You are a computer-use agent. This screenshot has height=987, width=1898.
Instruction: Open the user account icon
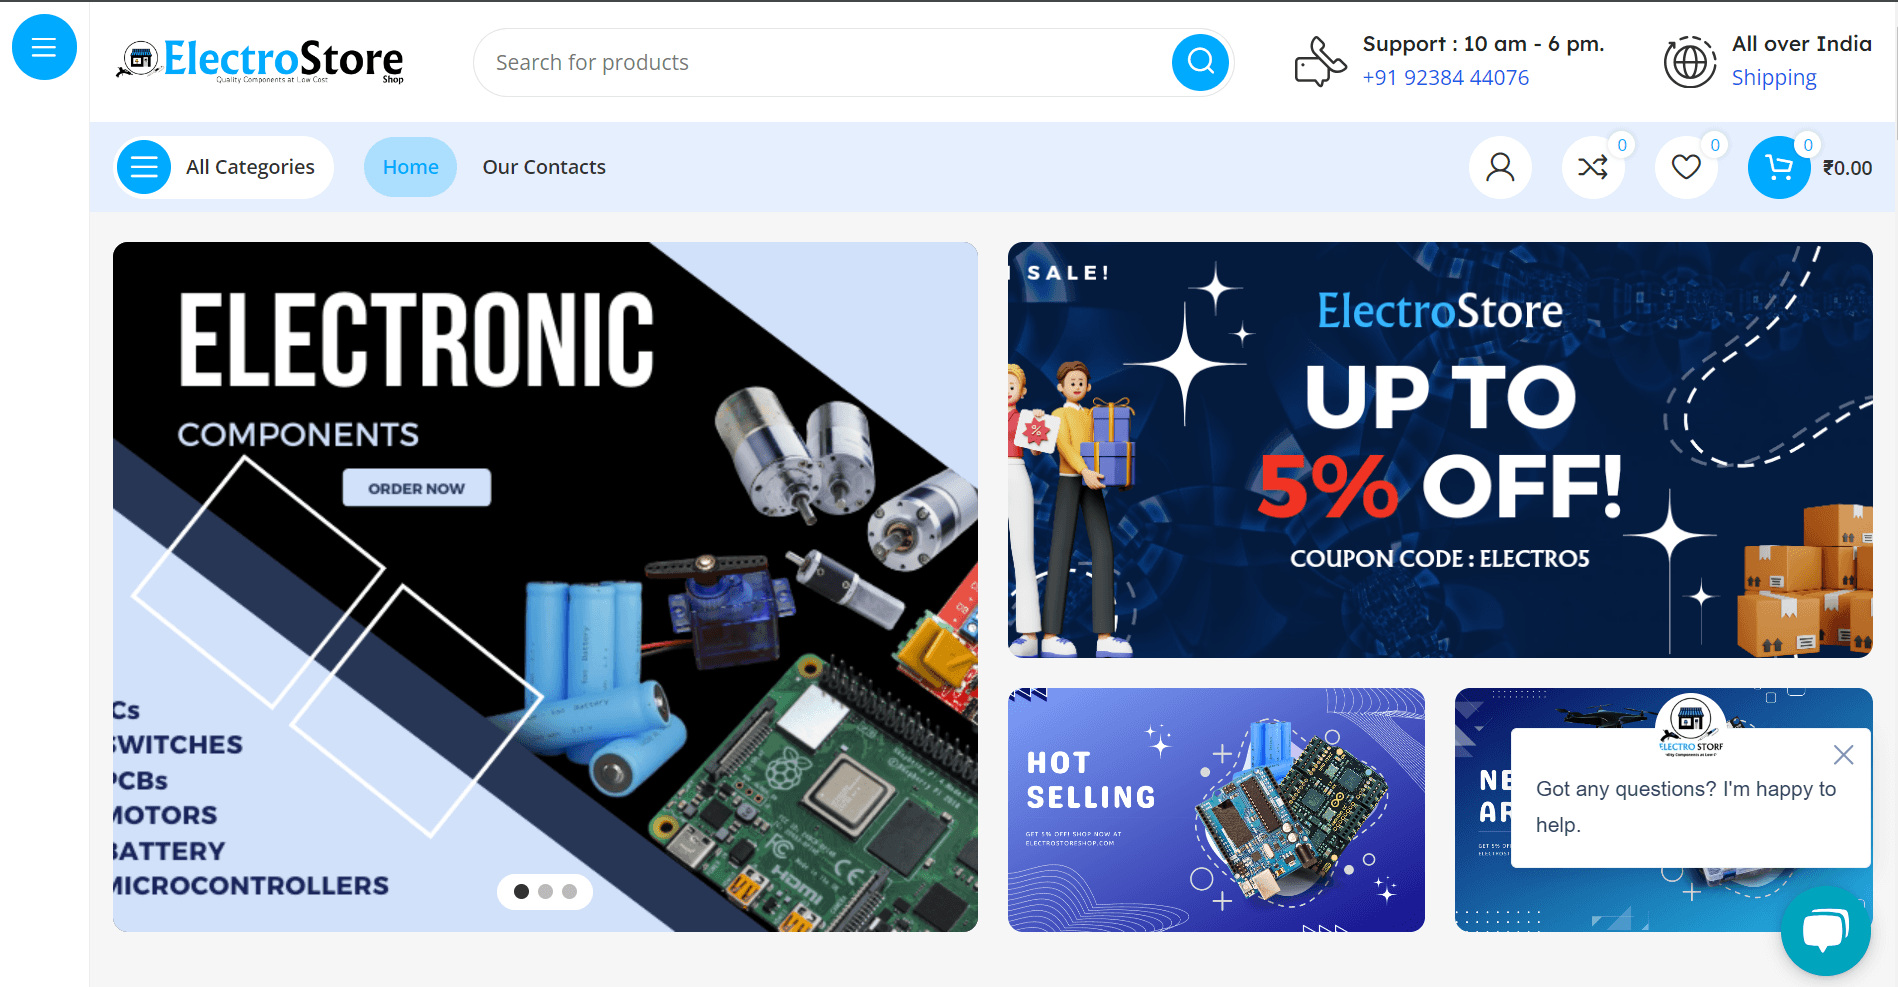click(1500, 167)
